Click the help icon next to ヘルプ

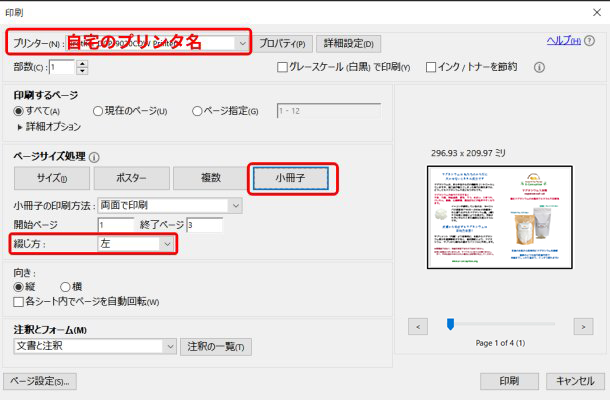[587, 40]
